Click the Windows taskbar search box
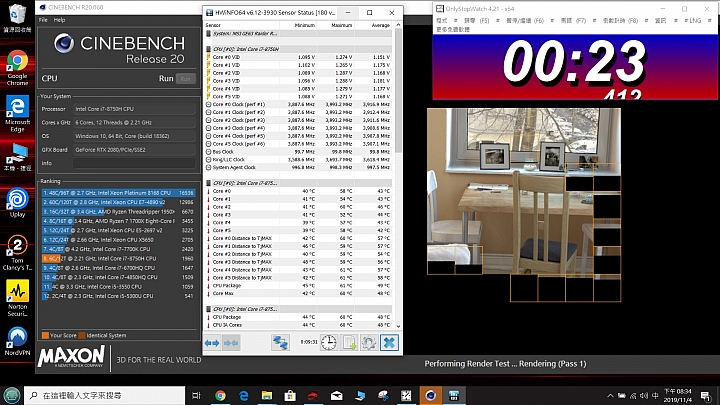Screen dimensions: 720x405 [104, 395]
